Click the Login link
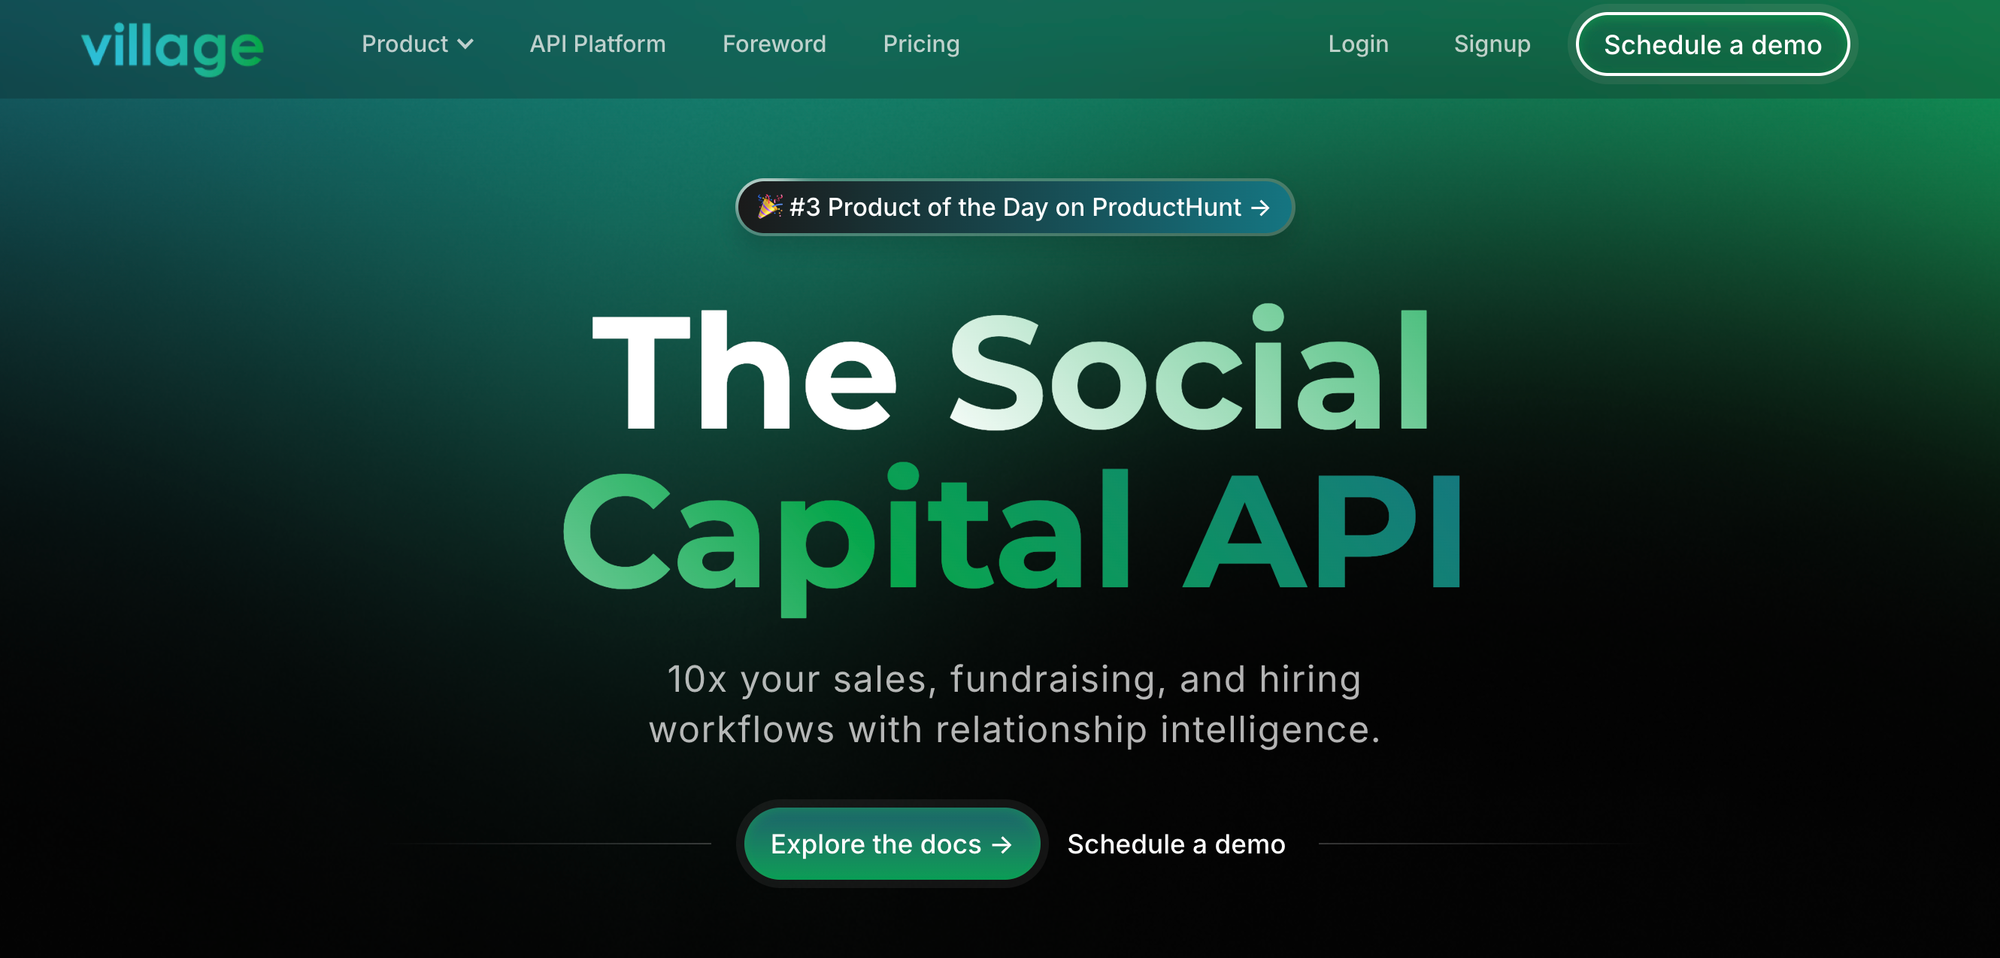This screenshot has height=958, width=2000. 1358,44
